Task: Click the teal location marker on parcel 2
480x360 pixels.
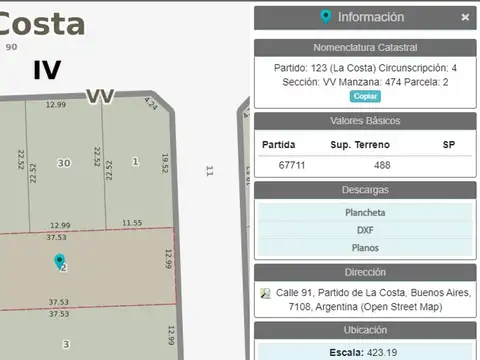Action: pos(60,261)
